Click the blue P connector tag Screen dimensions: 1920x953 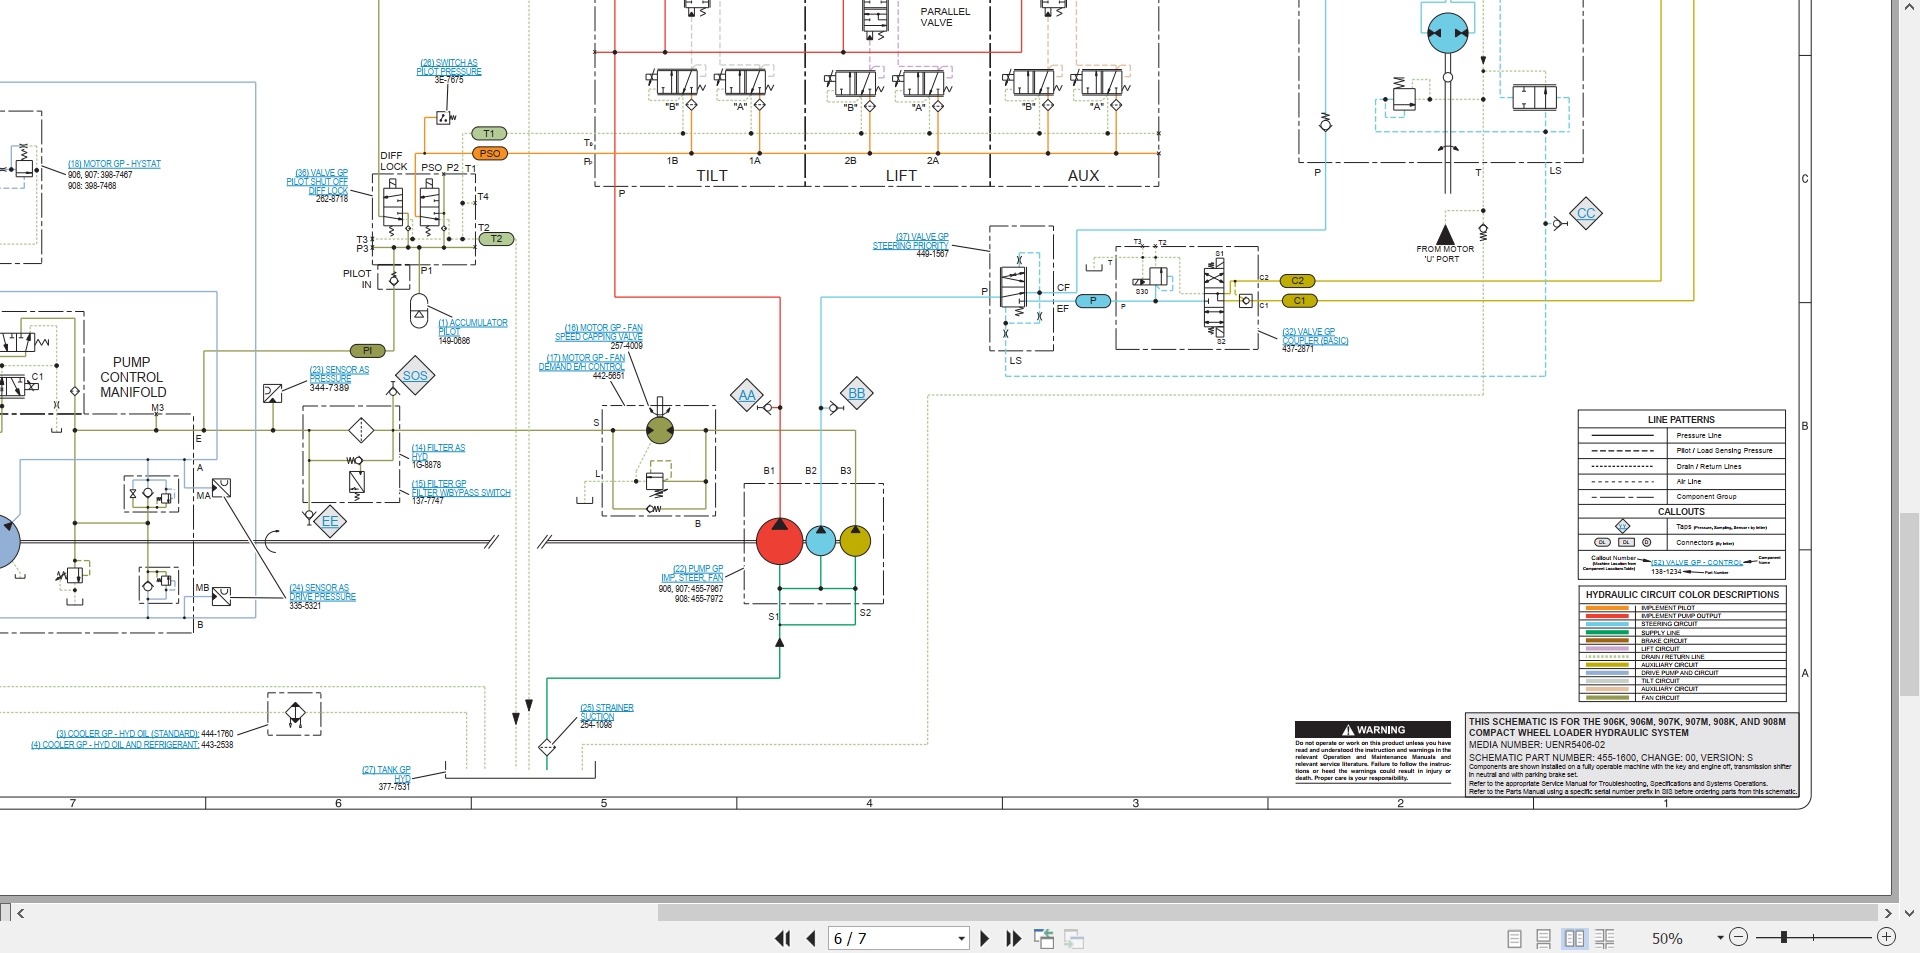pyautogui.click(x=1093, y=301)
